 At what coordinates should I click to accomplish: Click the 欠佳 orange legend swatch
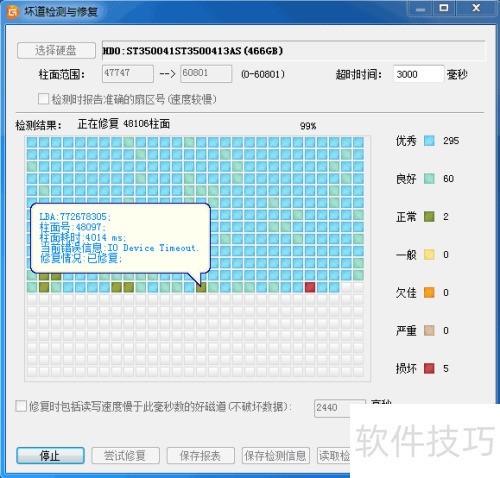429,293
